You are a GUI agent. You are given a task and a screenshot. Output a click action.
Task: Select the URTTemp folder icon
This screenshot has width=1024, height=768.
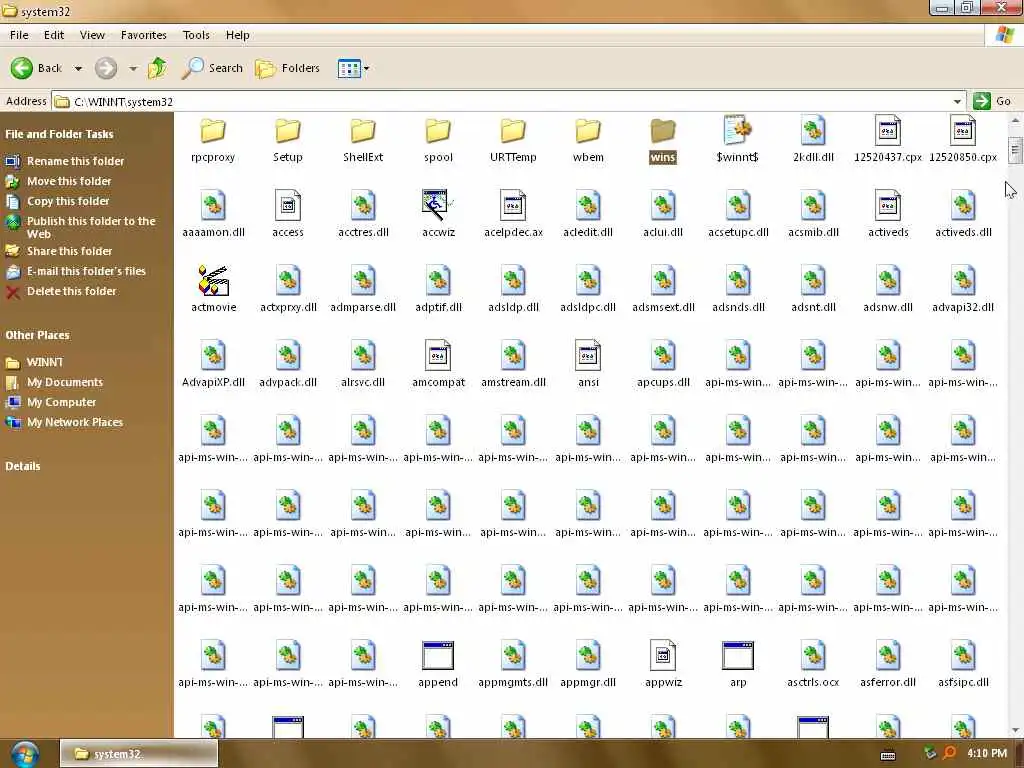[x=513, y=131]
